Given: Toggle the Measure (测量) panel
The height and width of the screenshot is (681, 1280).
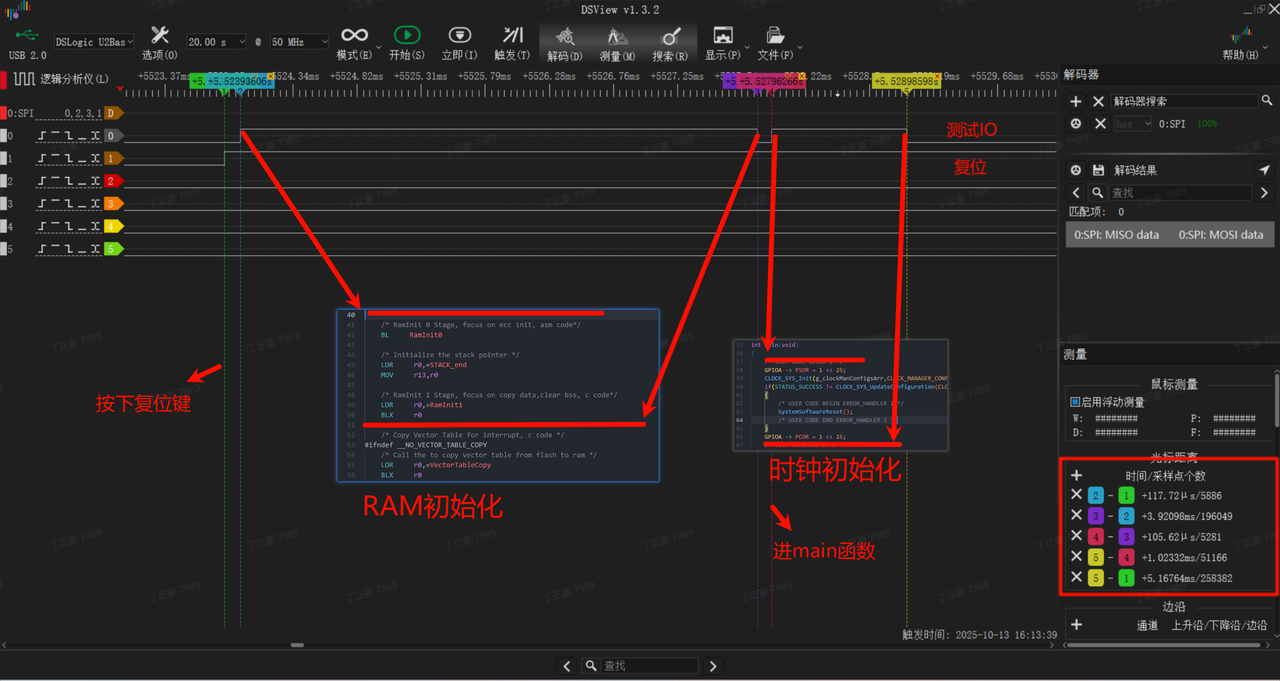Looking at the screenshot, I should (x=617, y=37).
